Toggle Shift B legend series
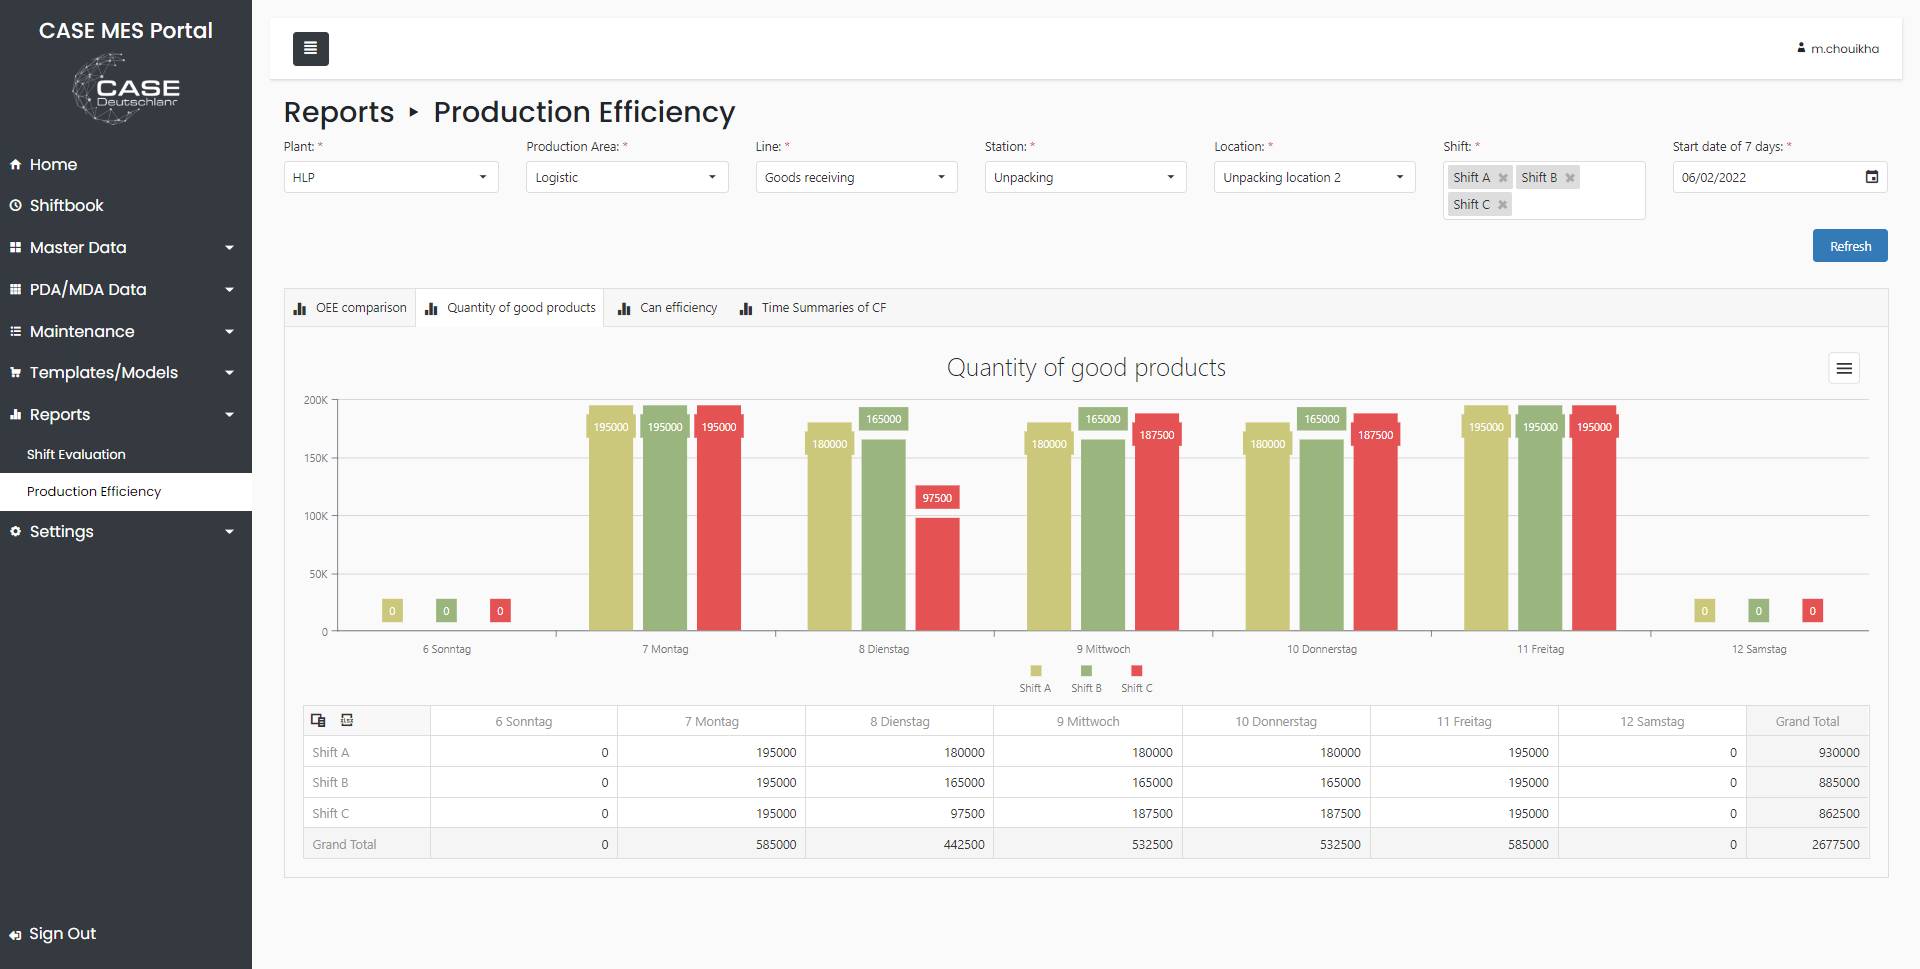 pos(1086,679)
